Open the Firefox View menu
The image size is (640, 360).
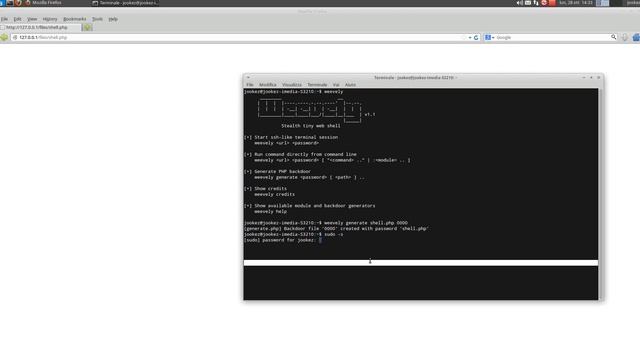tap(32, 19)
